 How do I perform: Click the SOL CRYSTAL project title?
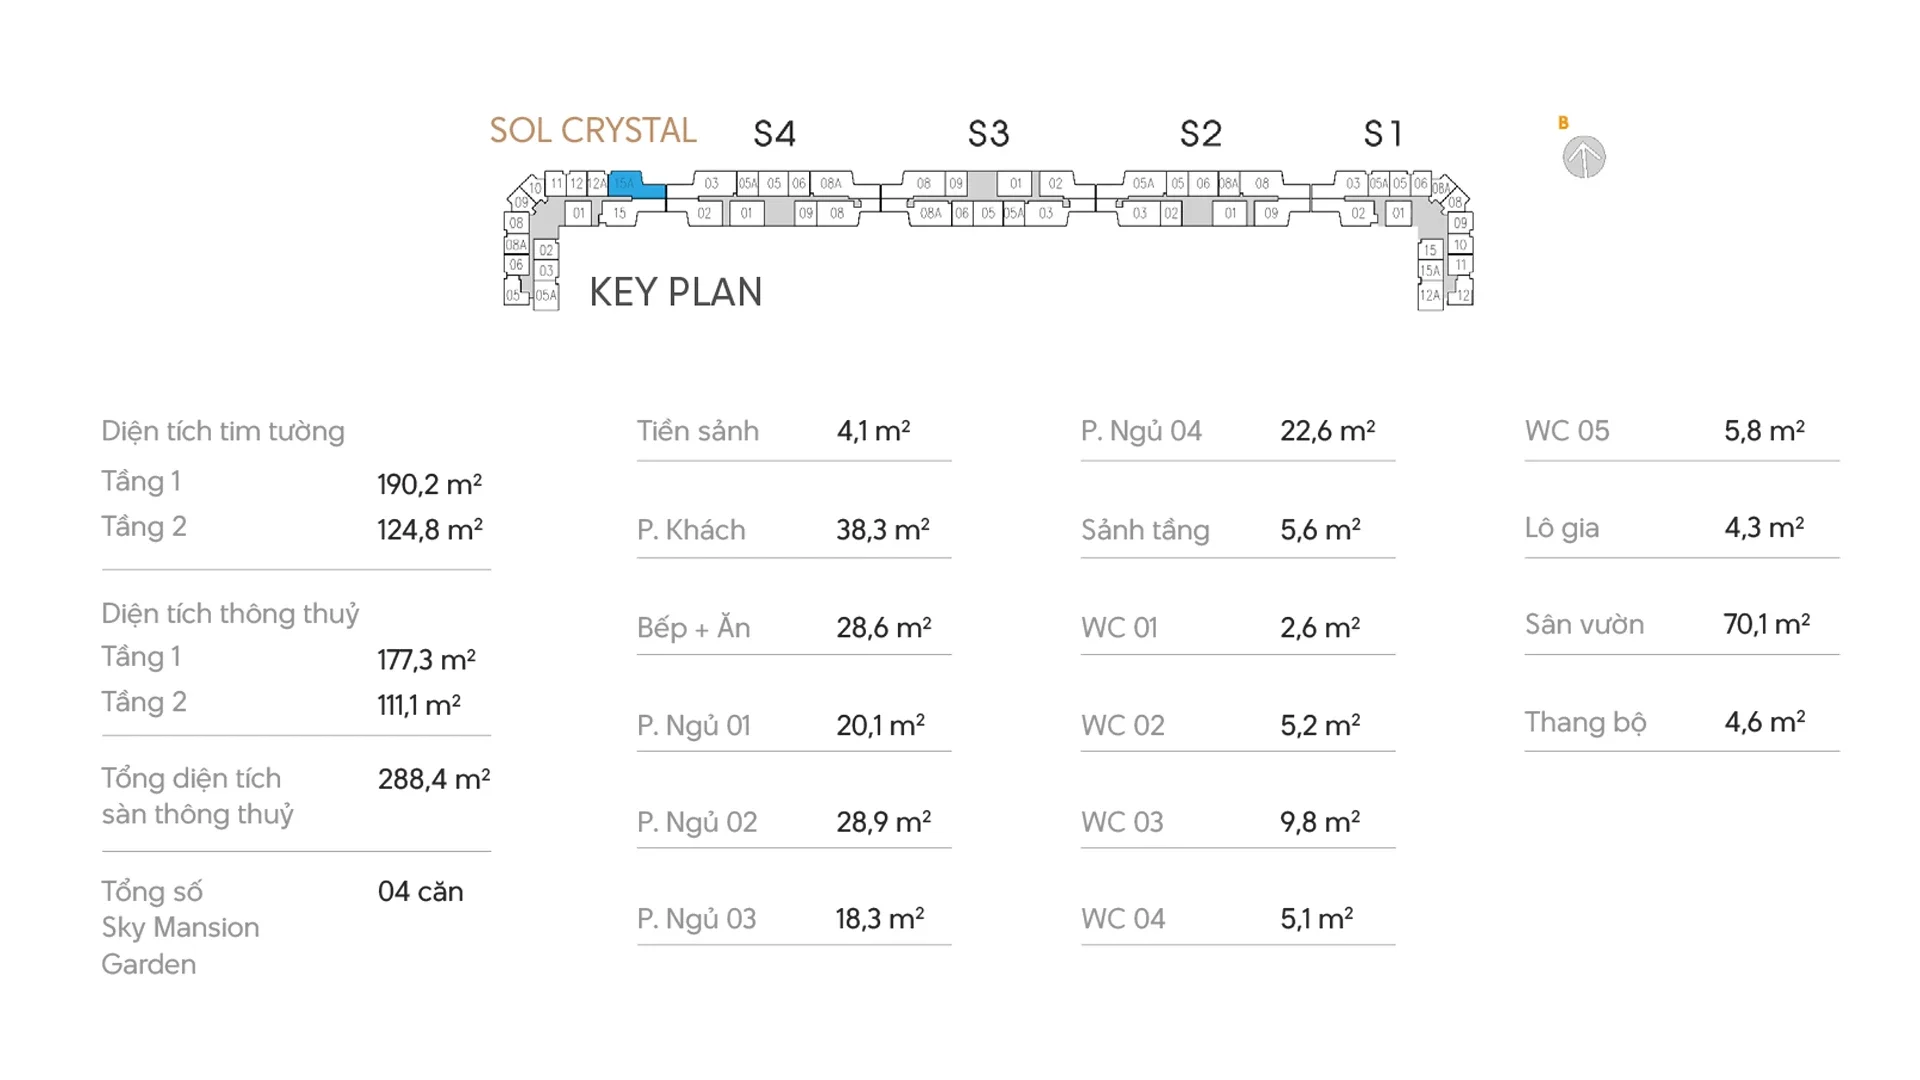592,131
